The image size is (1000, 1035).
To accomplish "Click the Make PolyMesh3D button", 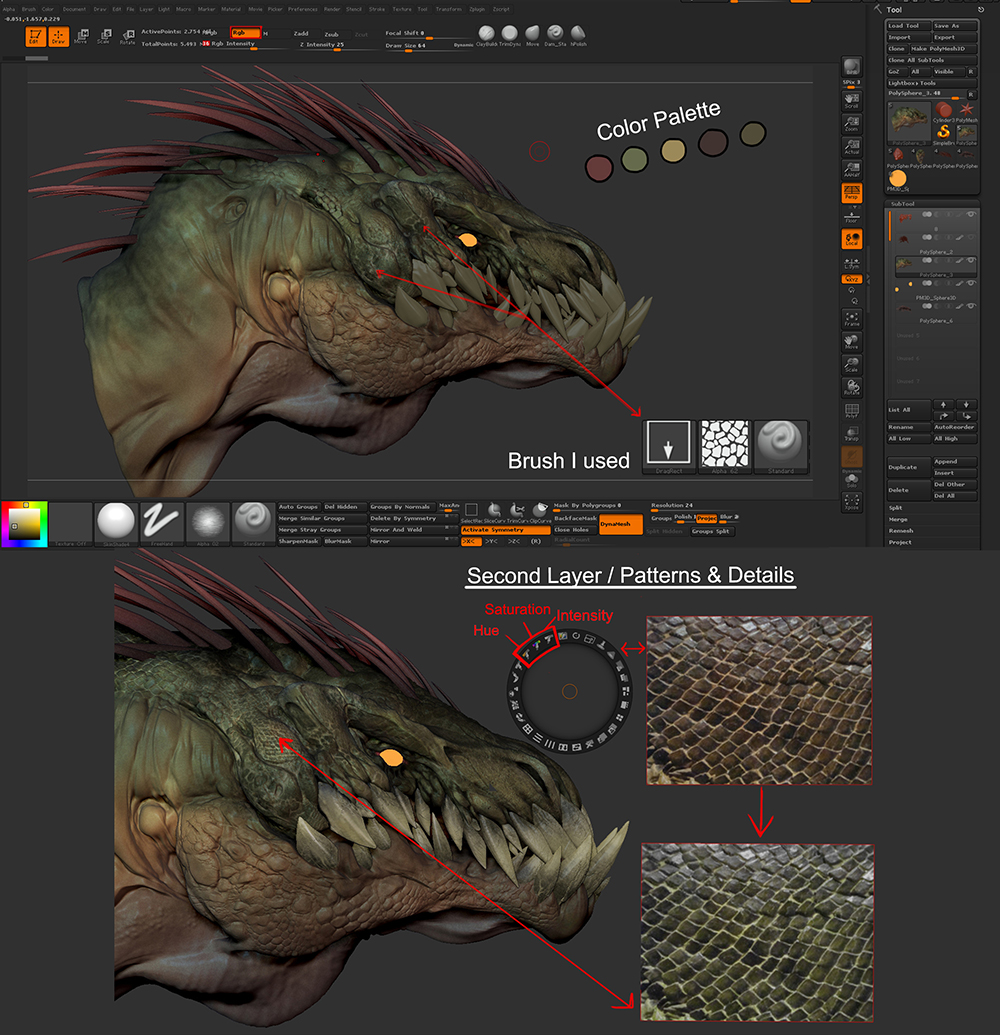I will [x=938, y=49].
